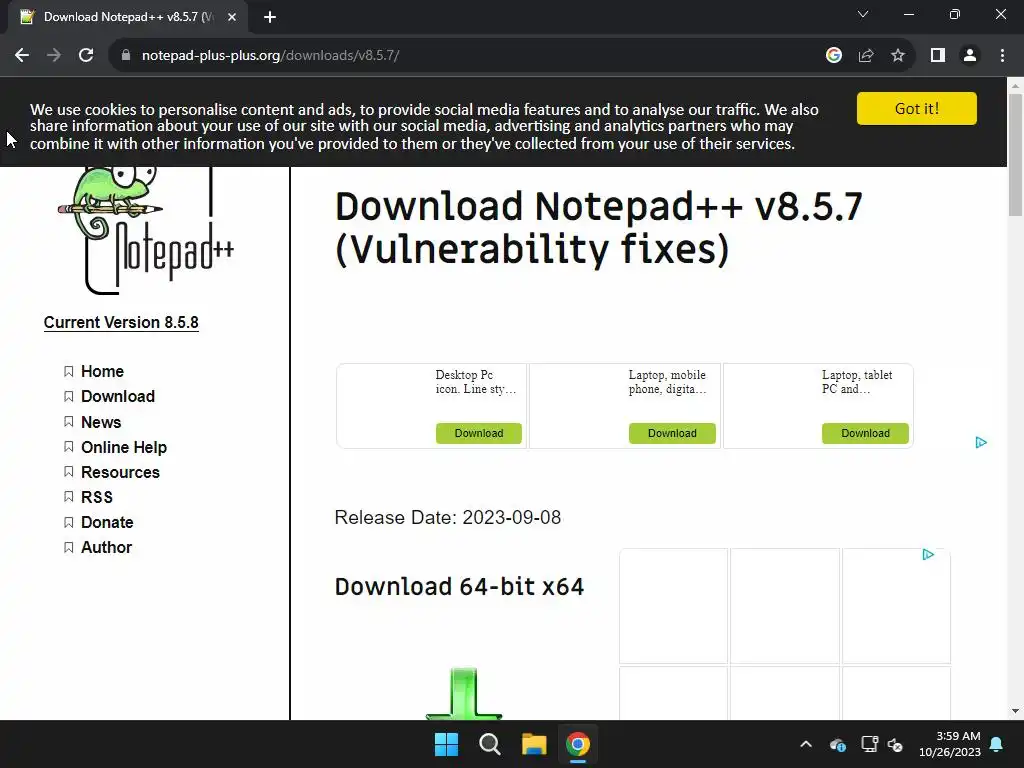Image resolution: width=1024 pixels, height=768 pixels.
Task: Open Online Help in the sidebar
Action: tap(124, 447)
